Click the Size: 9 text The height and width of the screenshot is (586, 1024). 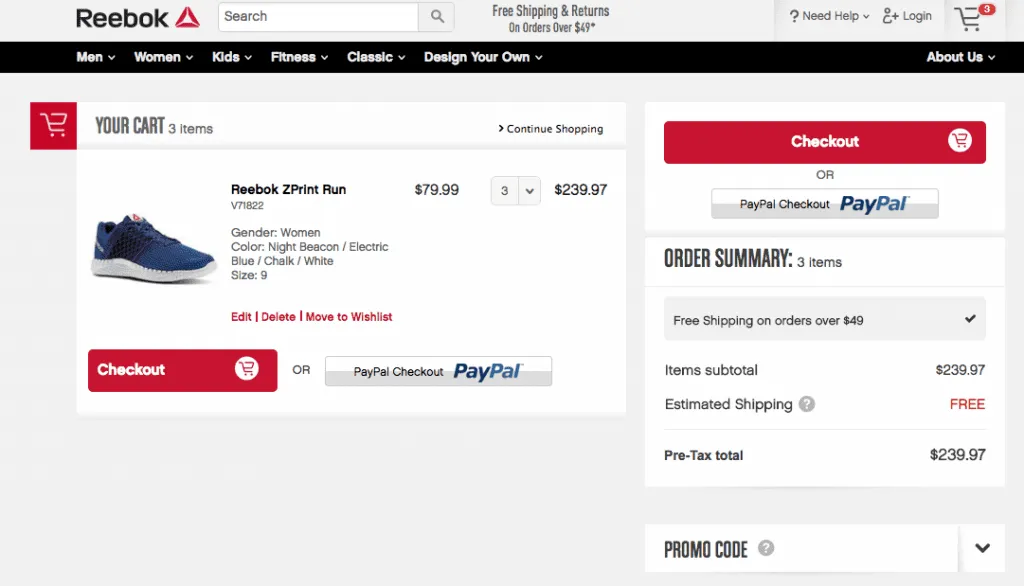pos(249,275)
